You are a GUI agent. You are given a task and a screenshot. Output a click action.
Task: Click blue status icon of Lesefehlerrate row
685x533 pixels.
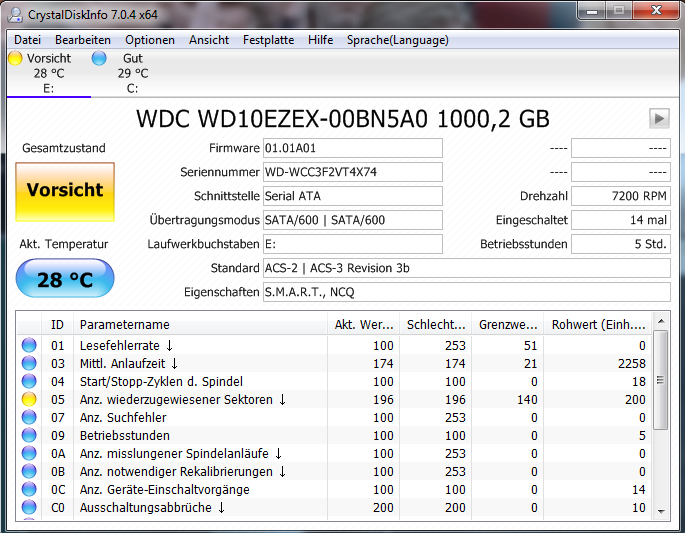[x=29, y=345]
